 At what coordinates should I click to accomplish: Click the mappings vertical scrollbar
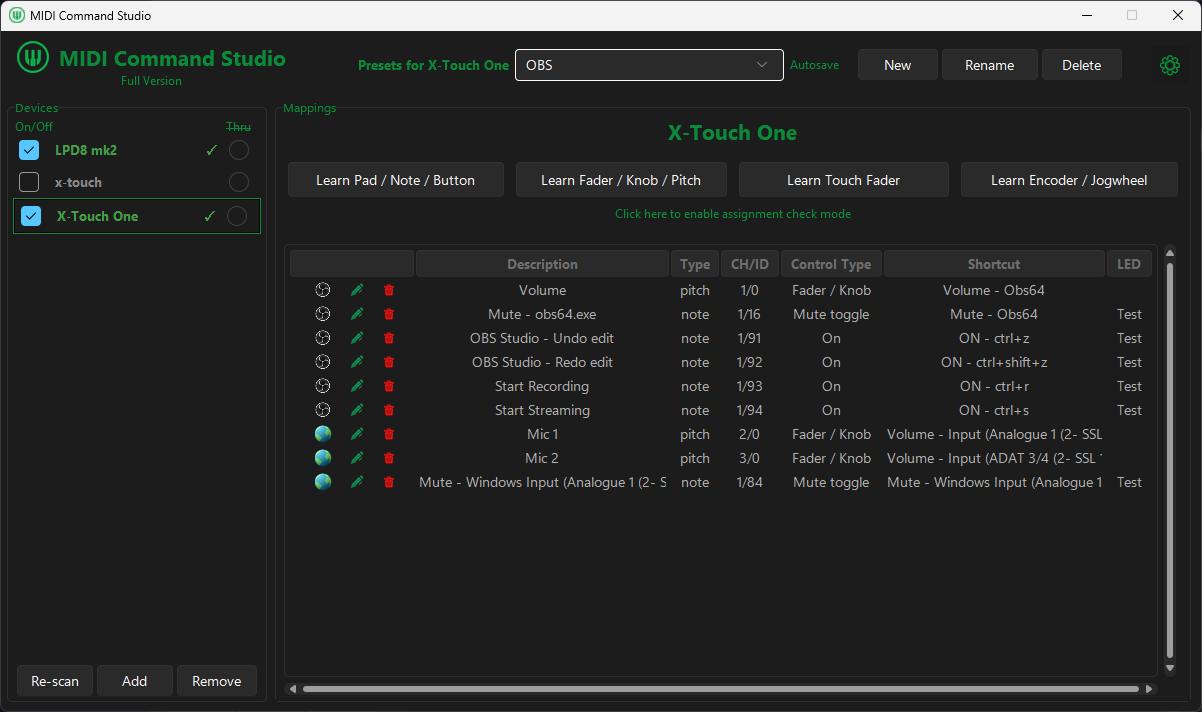tap(1170, 460)
